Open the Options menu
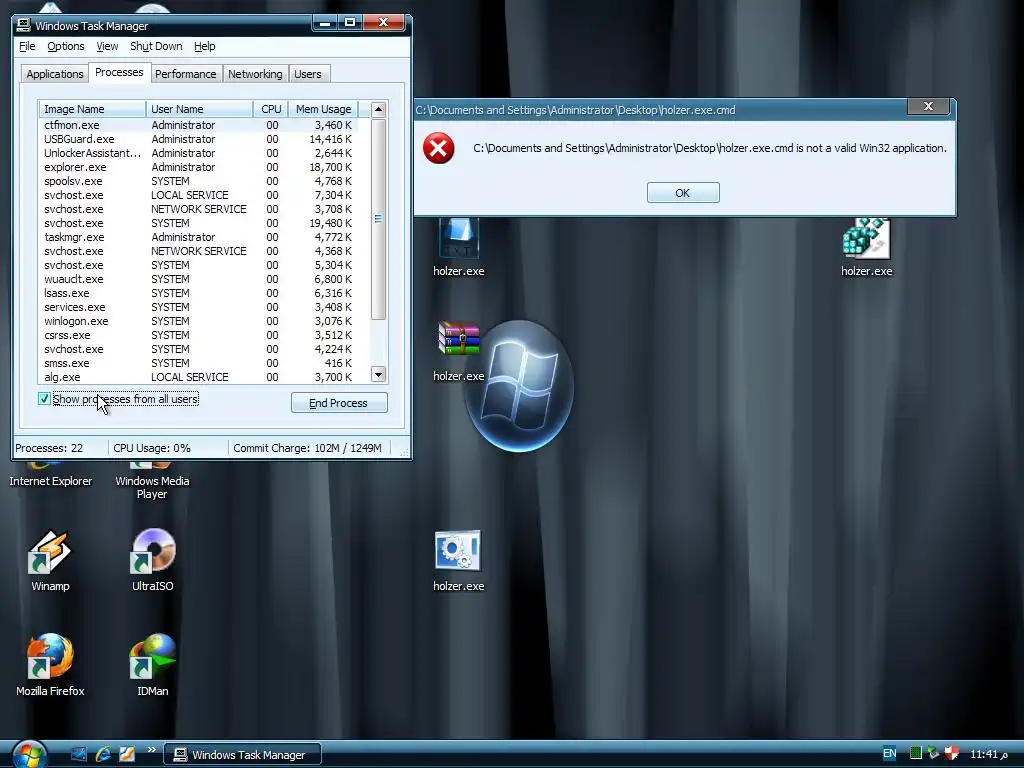The width and height of the screenshot is (1024, 768). (65, 46)
